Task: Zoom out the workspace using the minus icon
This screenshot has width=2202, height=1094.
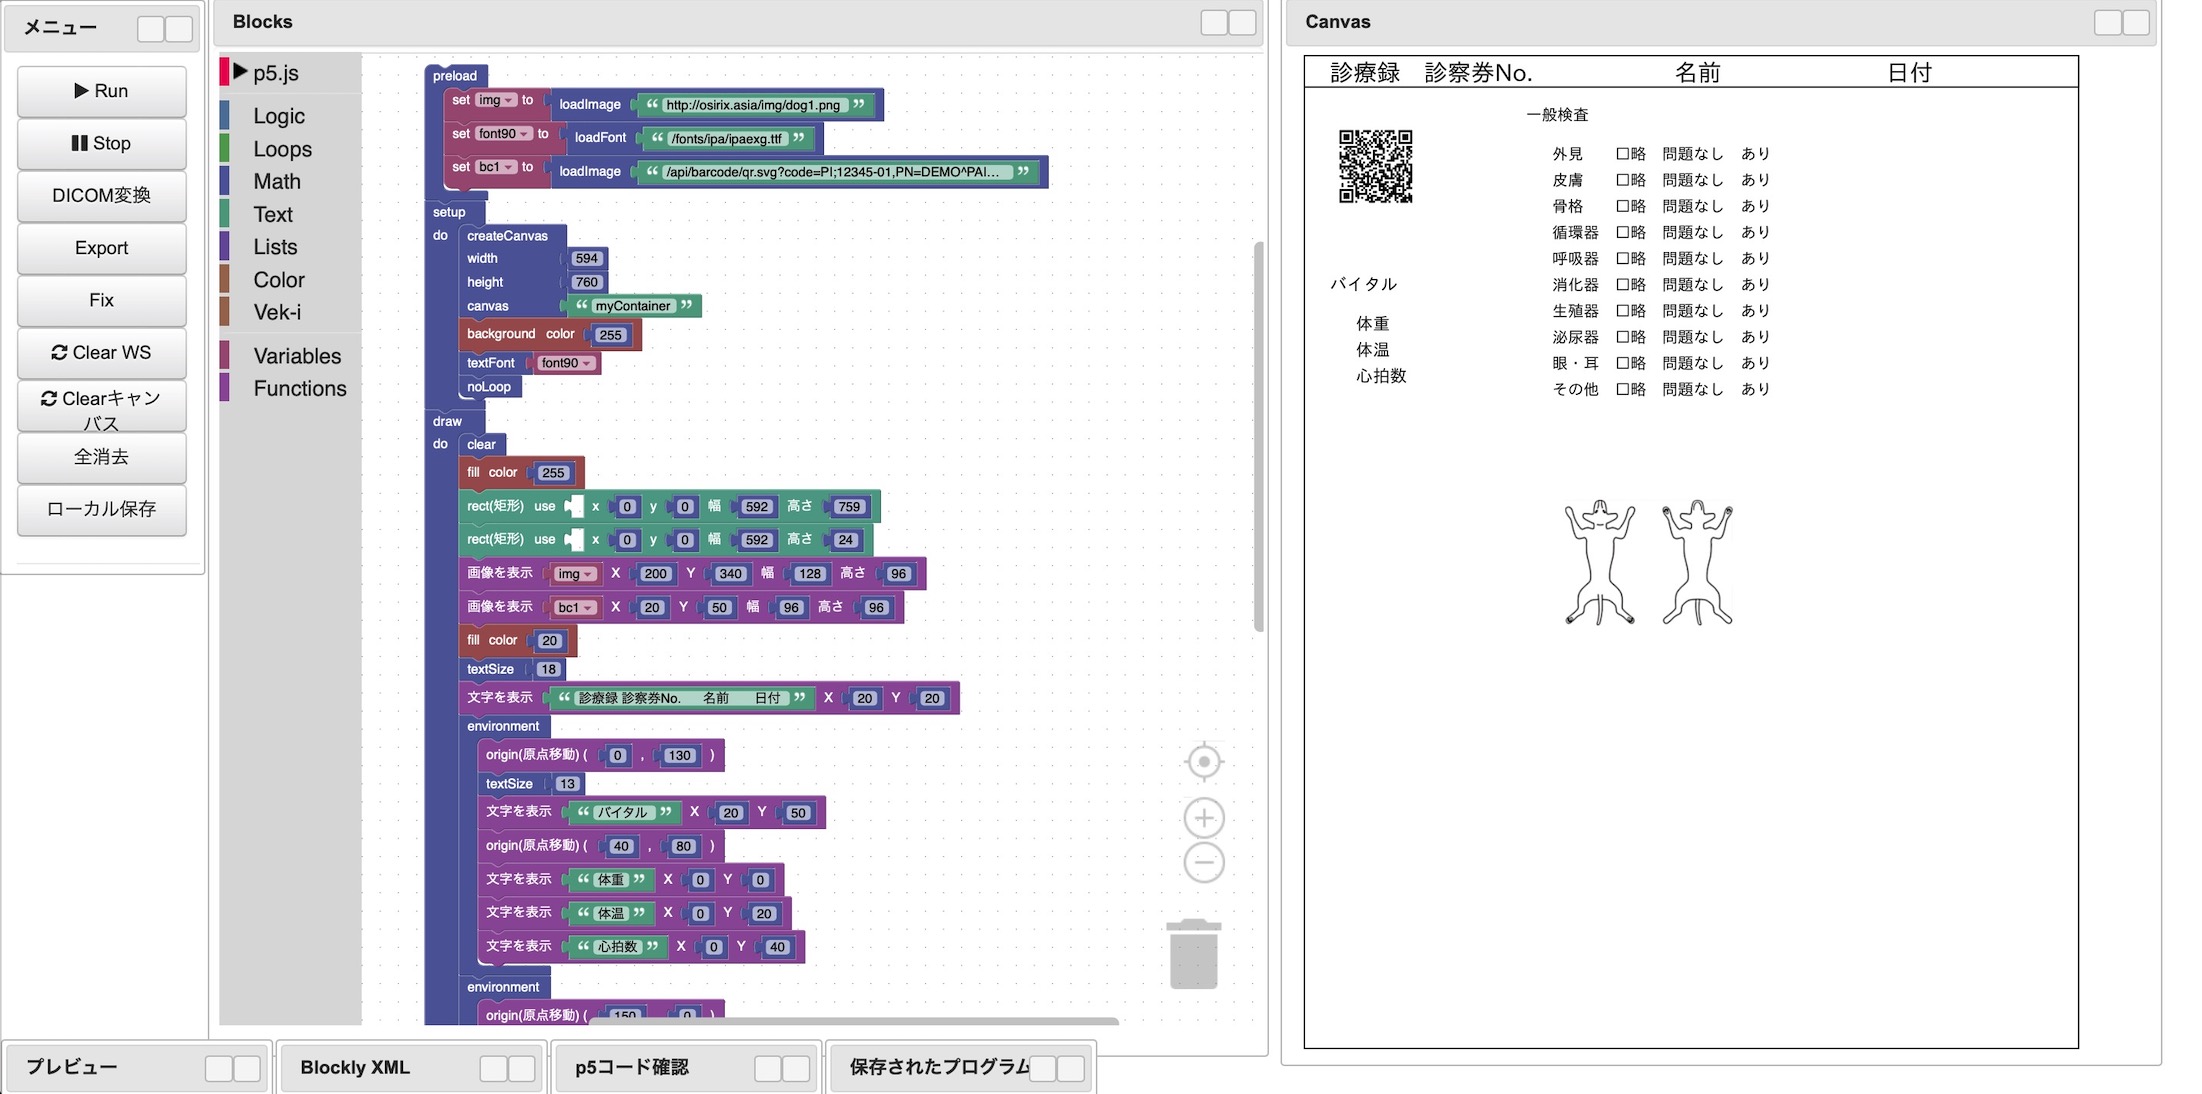Action: click(1204, 862)
